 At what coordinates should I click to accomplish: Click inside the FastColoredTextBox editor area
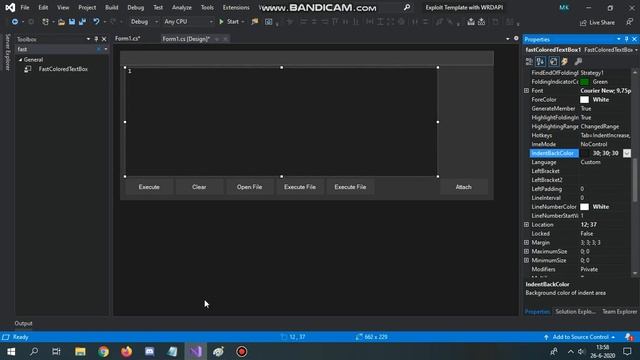[282, 122]
